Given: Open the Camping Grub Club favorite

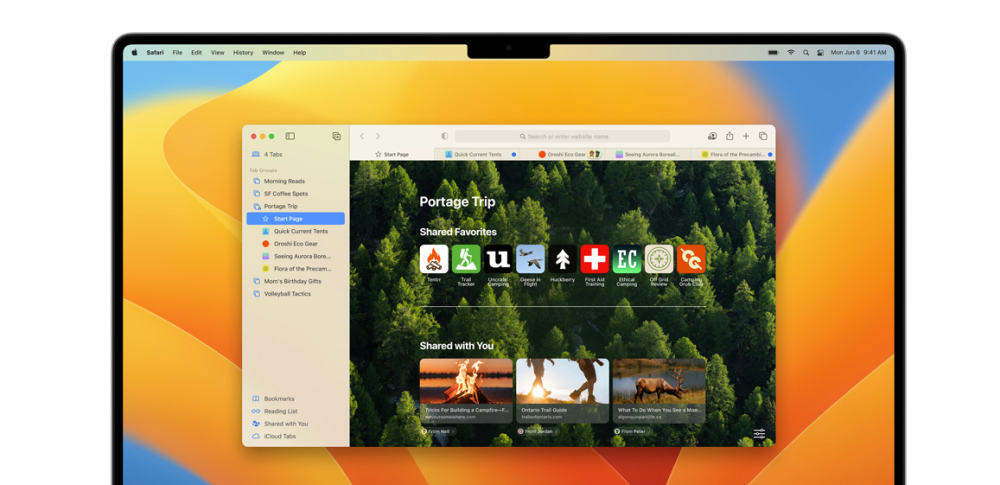Looking at the screenshot, I should 691,259.
